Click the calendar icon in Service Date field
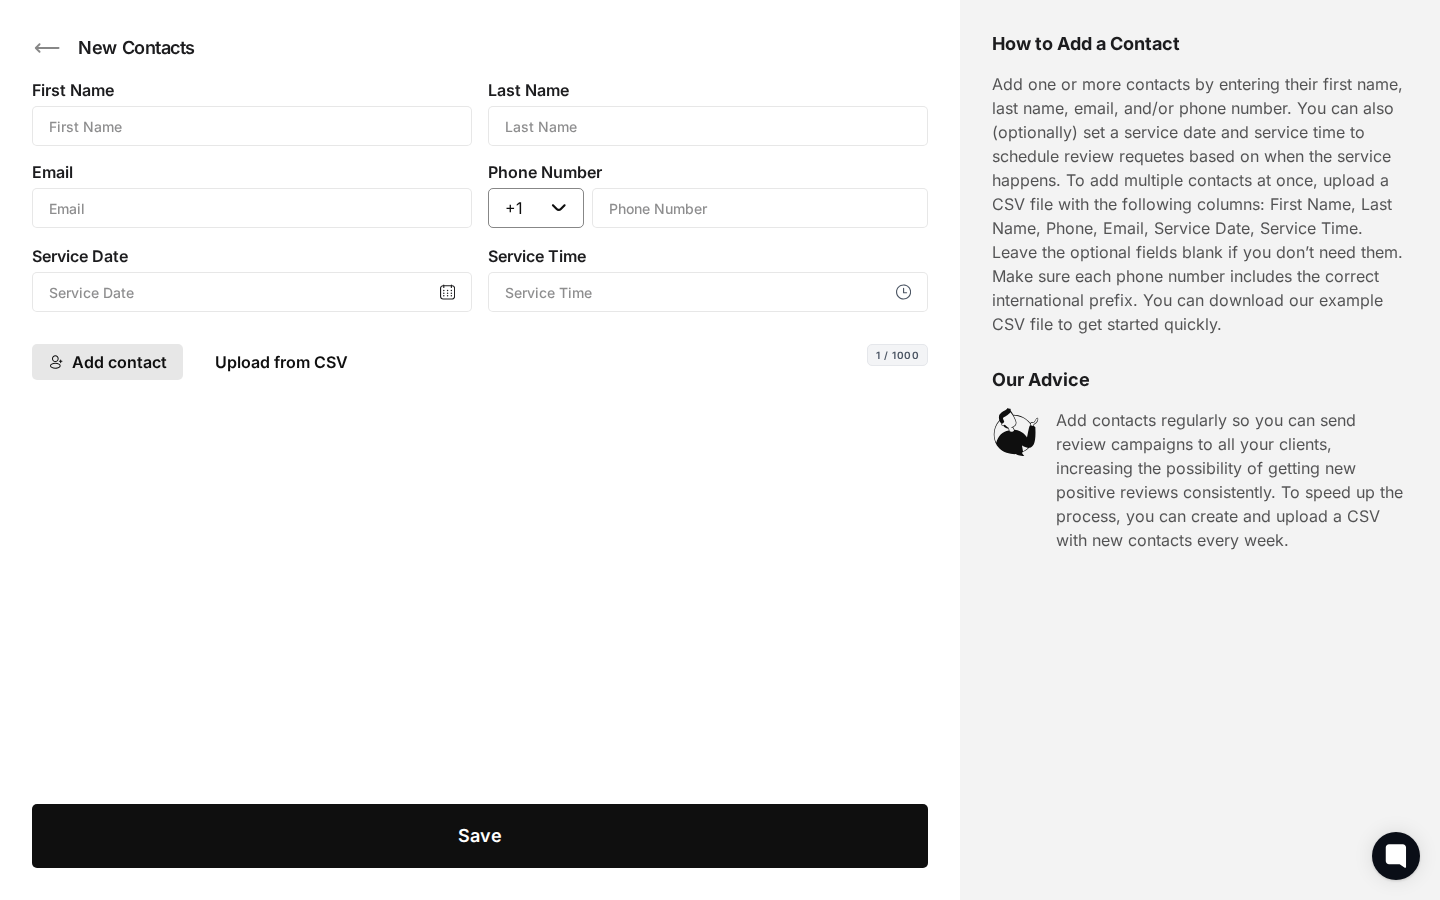 click(447, 292)
